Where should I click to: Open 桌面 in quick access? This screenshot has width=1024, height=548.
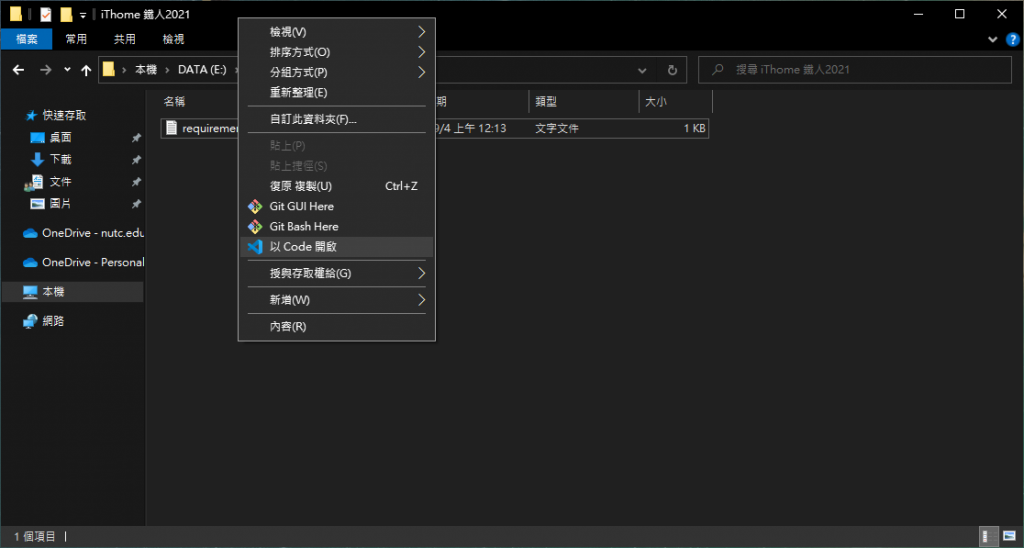tap(61, 138)
